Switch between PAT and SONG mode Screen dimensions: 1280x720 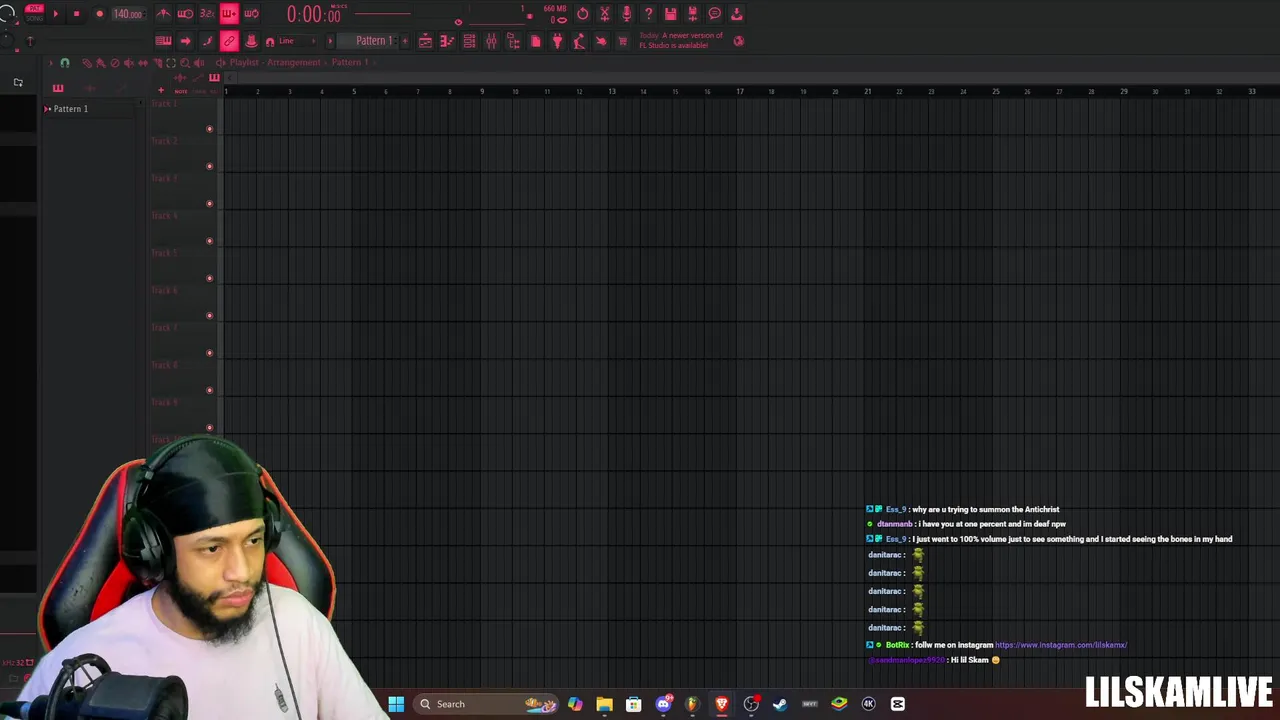tap(34, 14)
